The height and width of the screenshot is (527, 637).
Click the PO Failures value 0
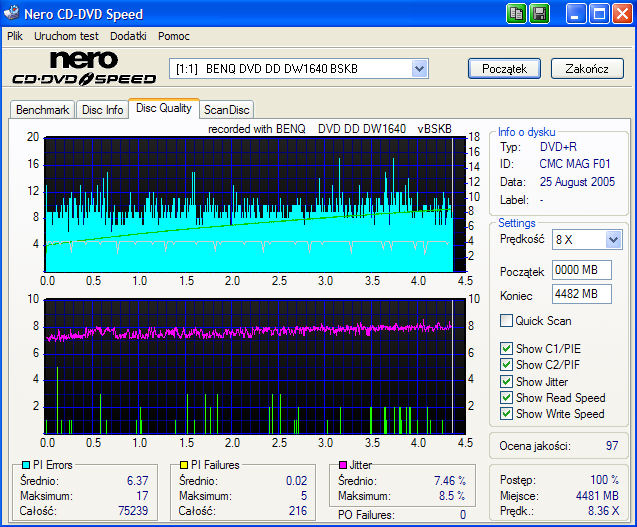click(x=463, y=515)
